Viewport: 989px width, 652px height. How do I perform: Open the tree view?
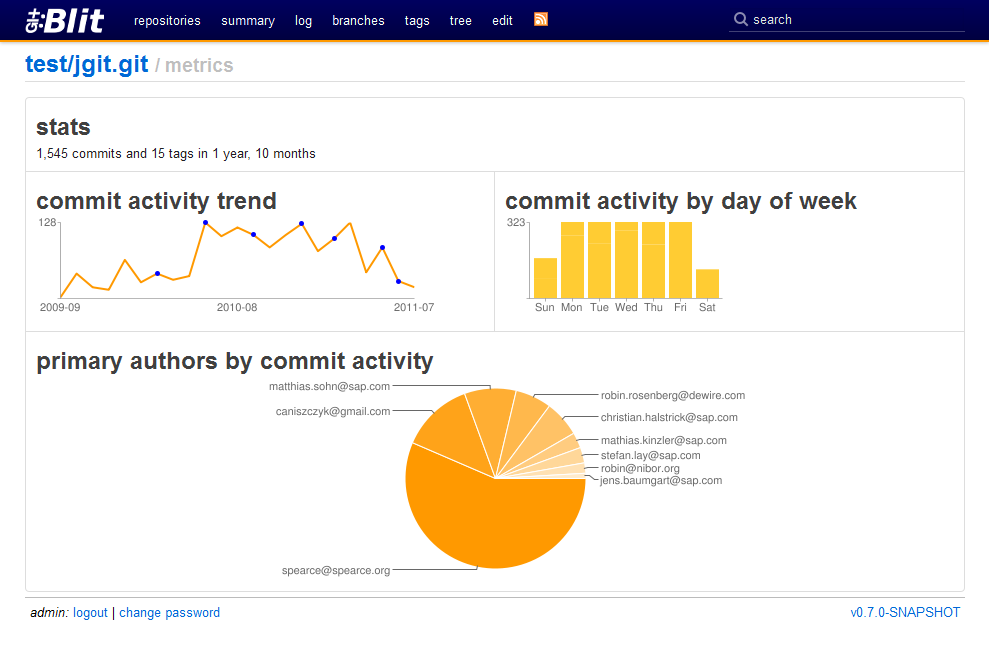[460, 20]
